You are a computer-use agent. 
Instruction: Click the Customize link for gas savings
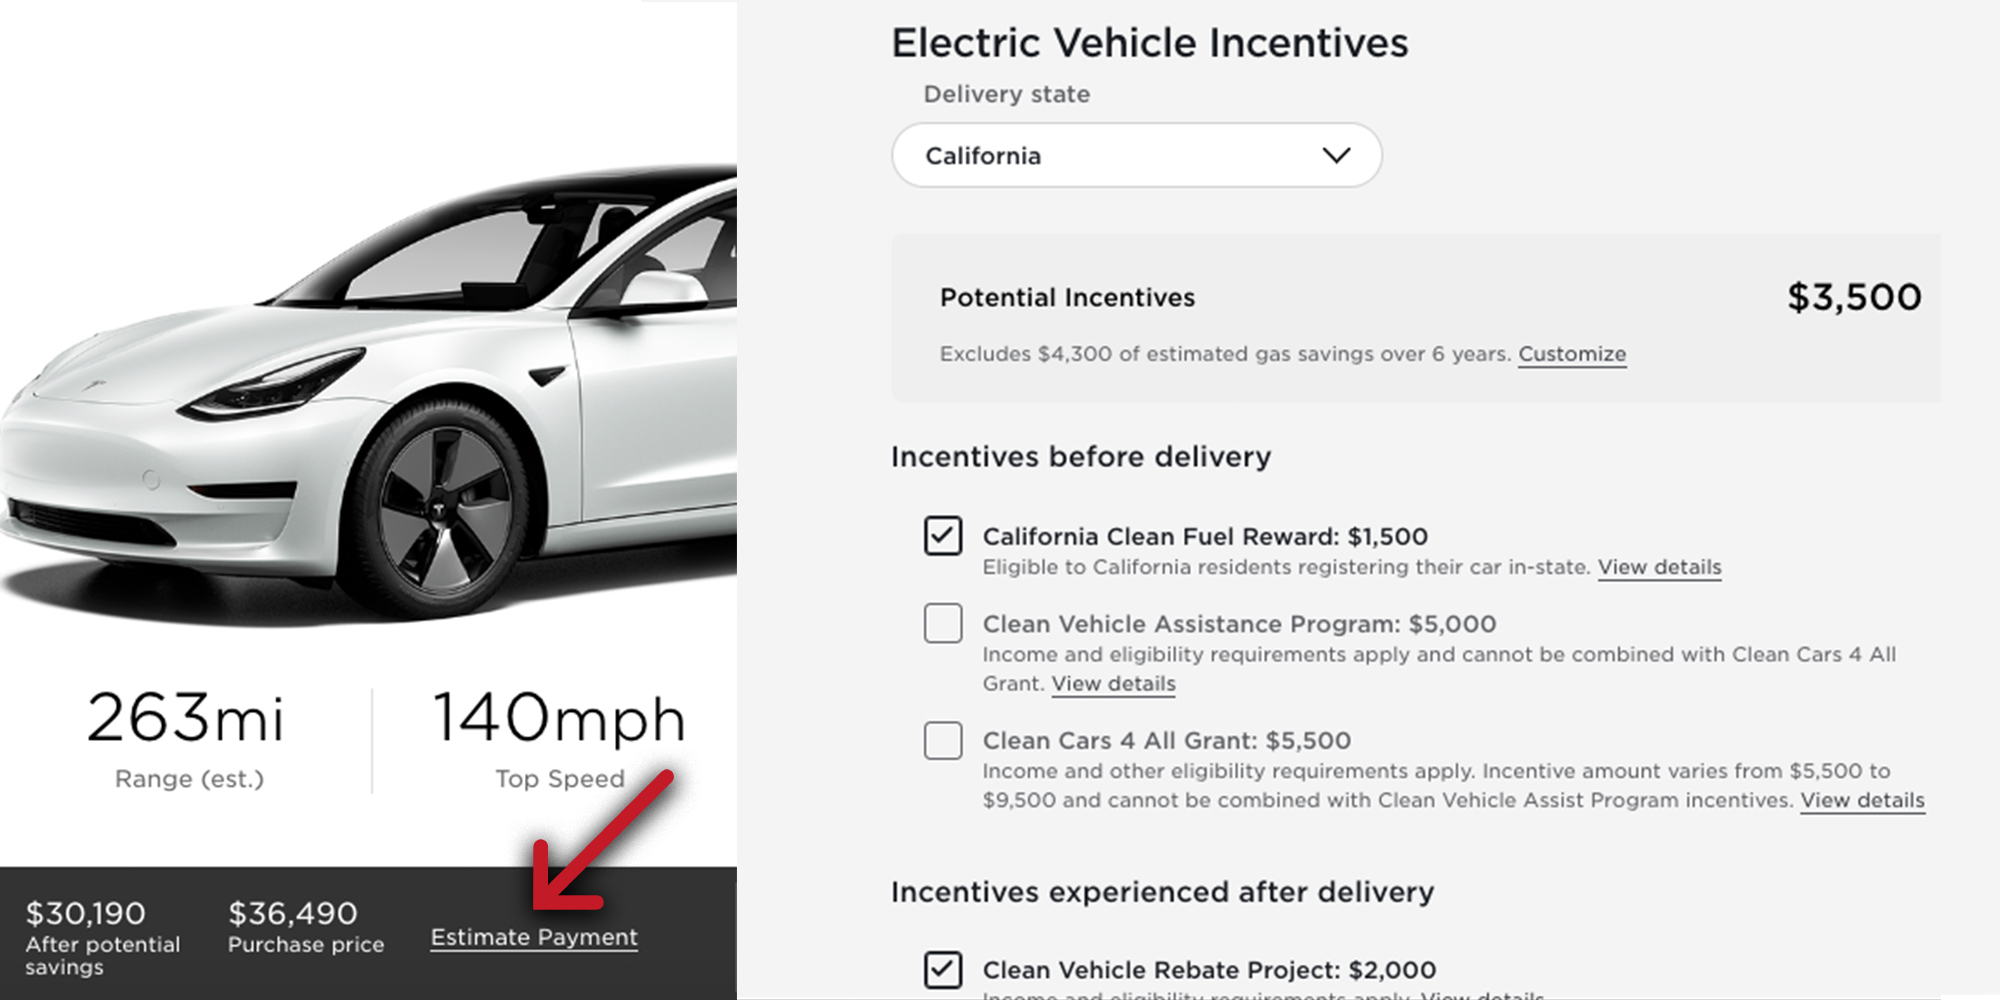coord(1571,354)
